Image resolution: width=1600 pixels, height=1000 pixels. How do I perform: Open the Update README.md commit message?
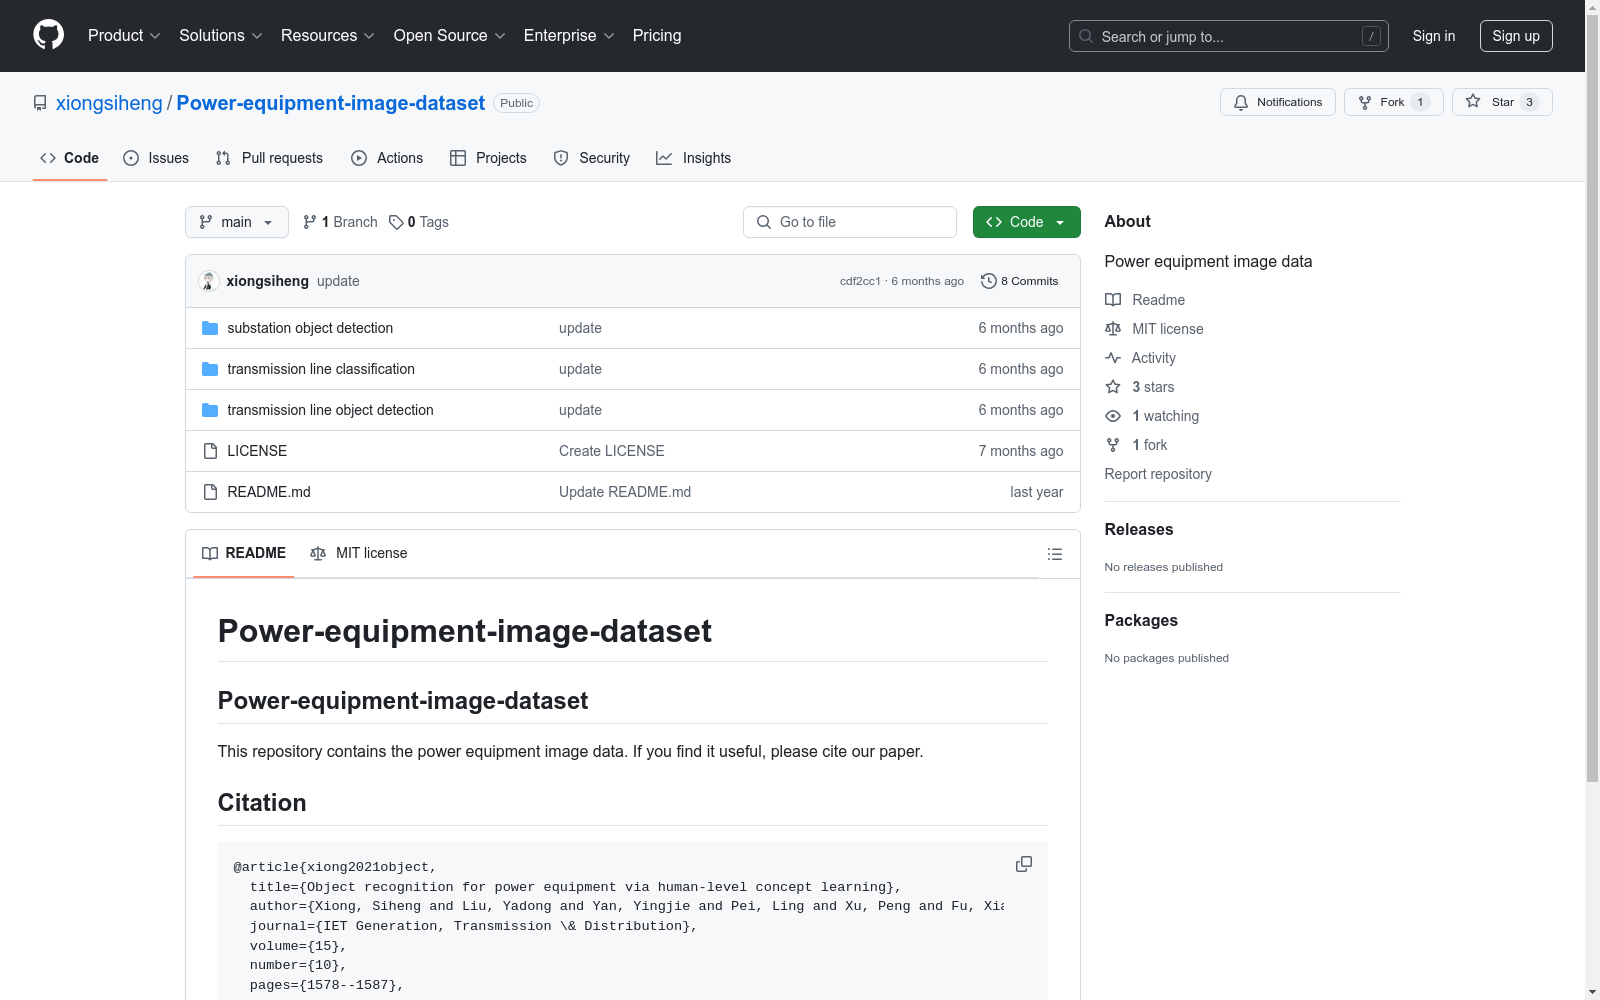[x=625, y=492]
